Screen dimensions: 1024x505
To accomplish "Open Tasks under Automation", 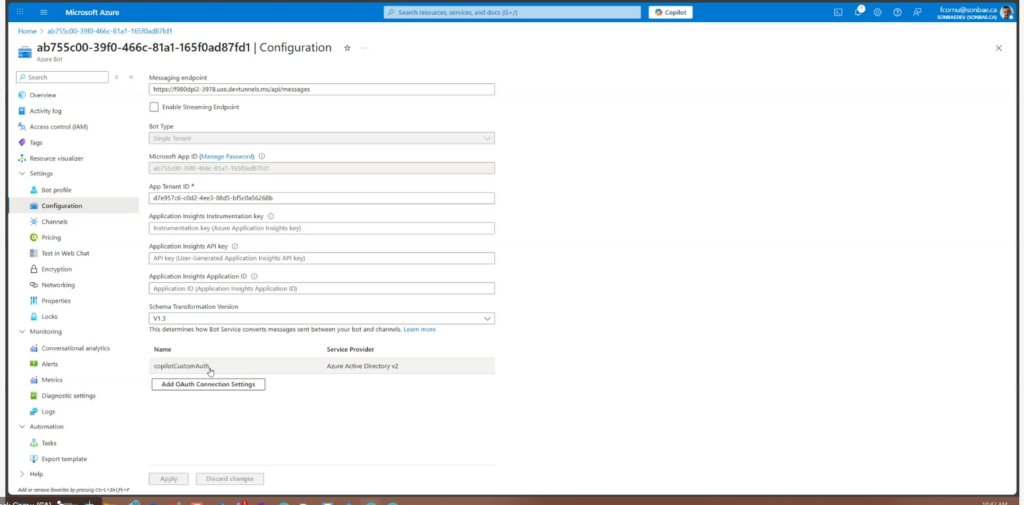I will (x=49, y=443).
